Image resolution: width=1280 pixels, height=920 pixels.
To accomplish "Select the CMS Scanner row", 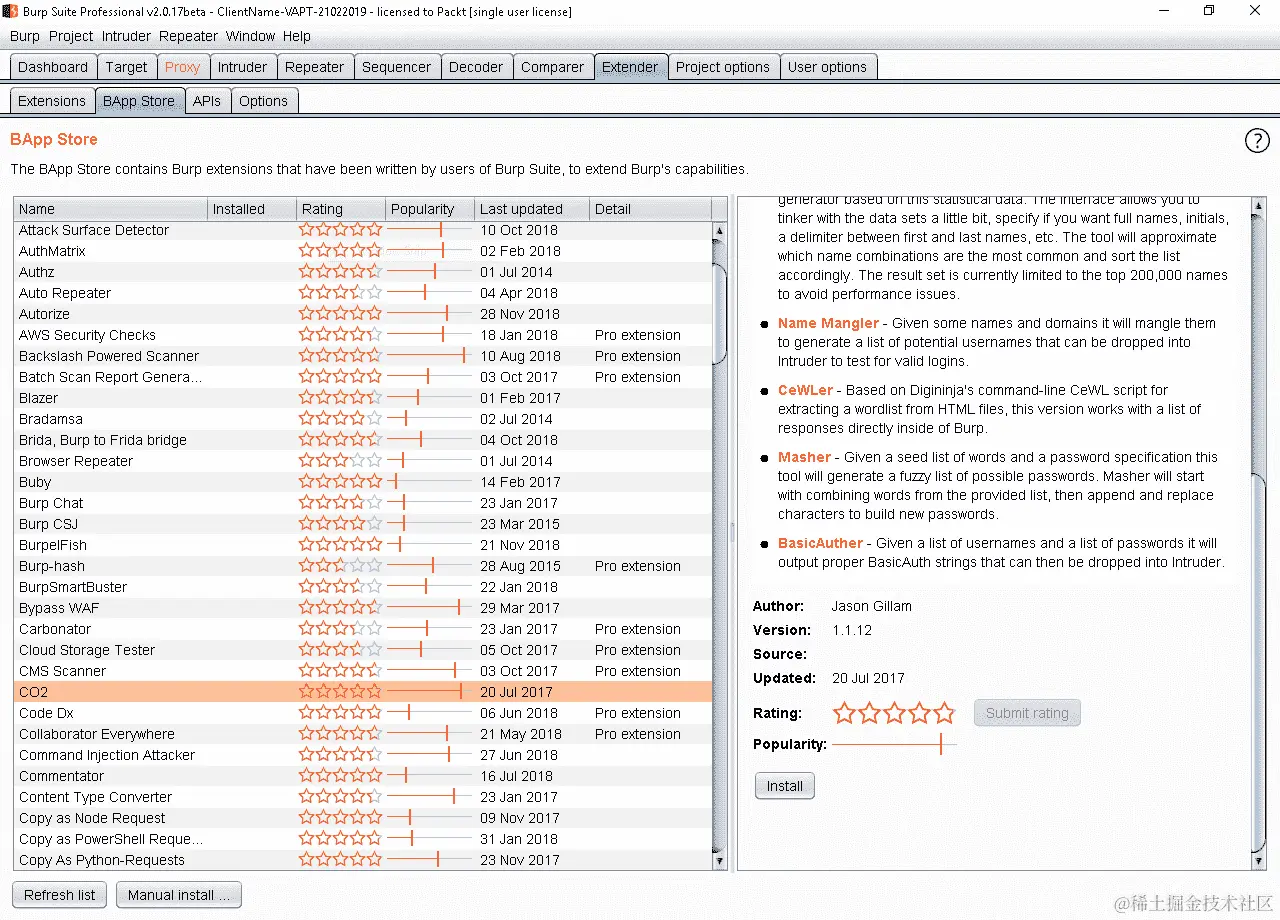I will (363, 671).
